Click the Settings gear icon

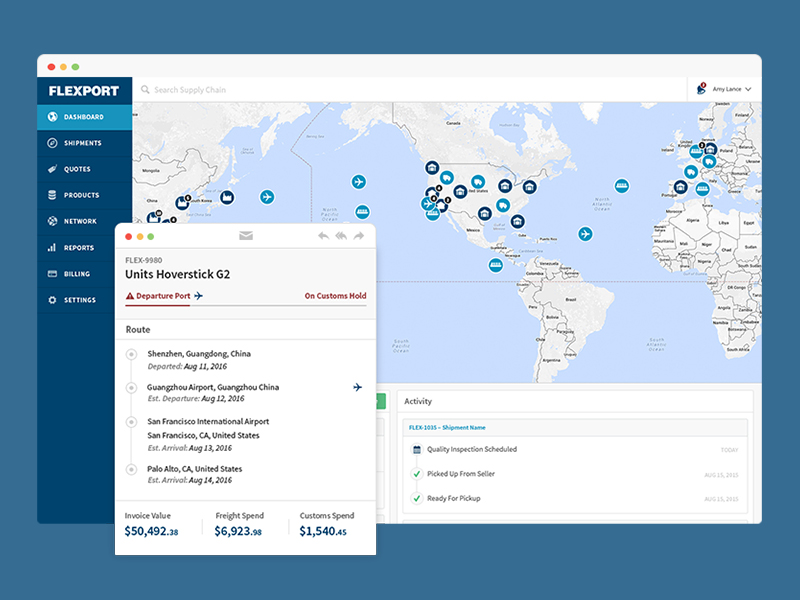pyautogui.click(x=52, y=299)
